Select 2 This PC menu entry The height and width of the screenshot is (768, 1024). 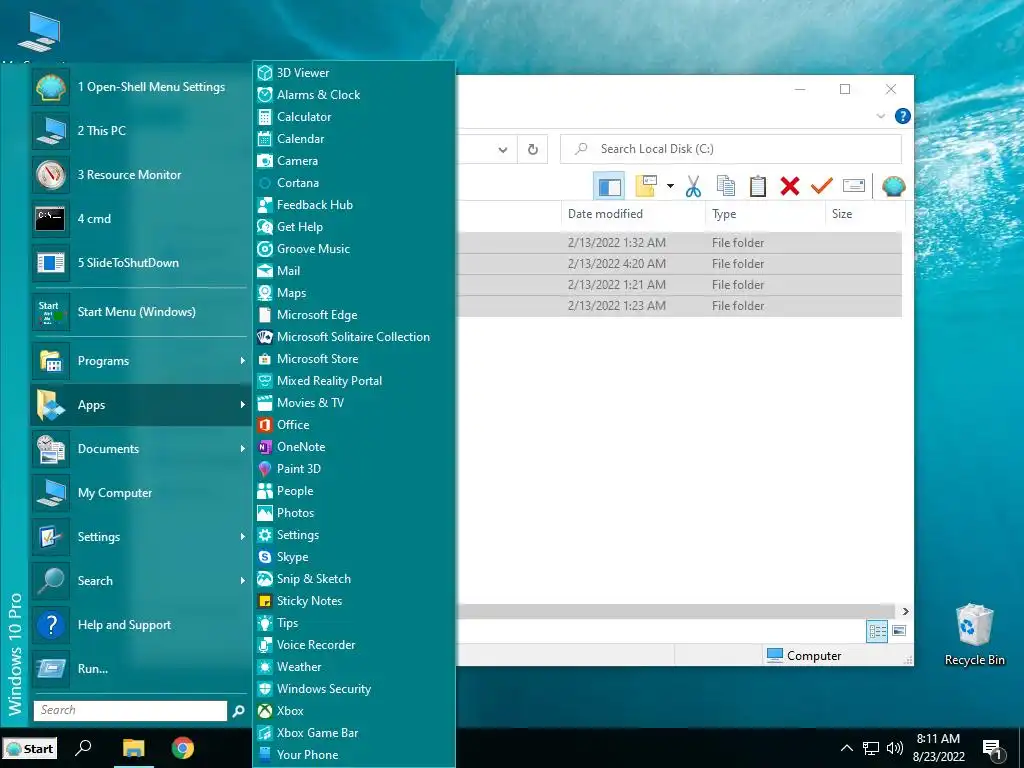(x=139, y=131)
